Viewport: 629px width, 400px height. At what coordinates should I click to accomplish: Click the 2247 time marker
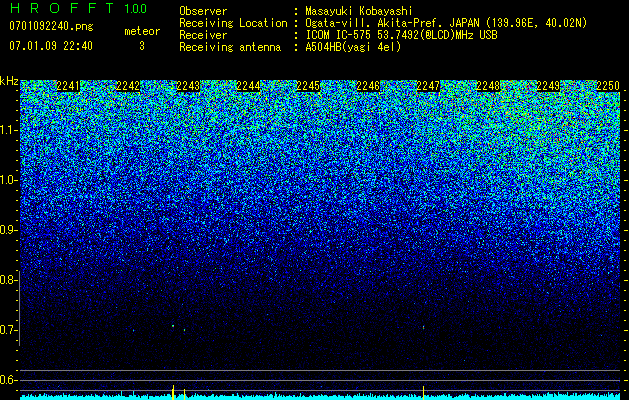click(428, 86)
